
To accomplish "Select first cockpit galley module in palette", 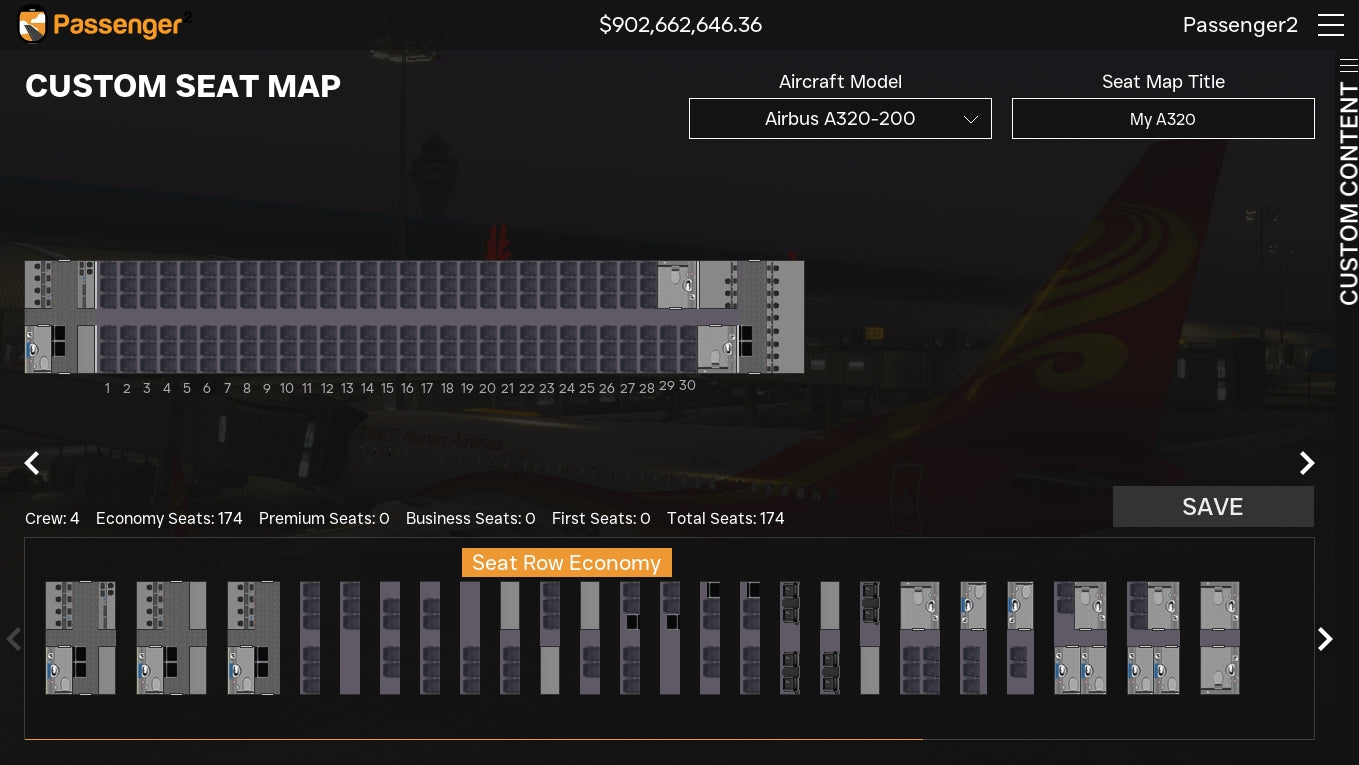I will tap(80, 638).
